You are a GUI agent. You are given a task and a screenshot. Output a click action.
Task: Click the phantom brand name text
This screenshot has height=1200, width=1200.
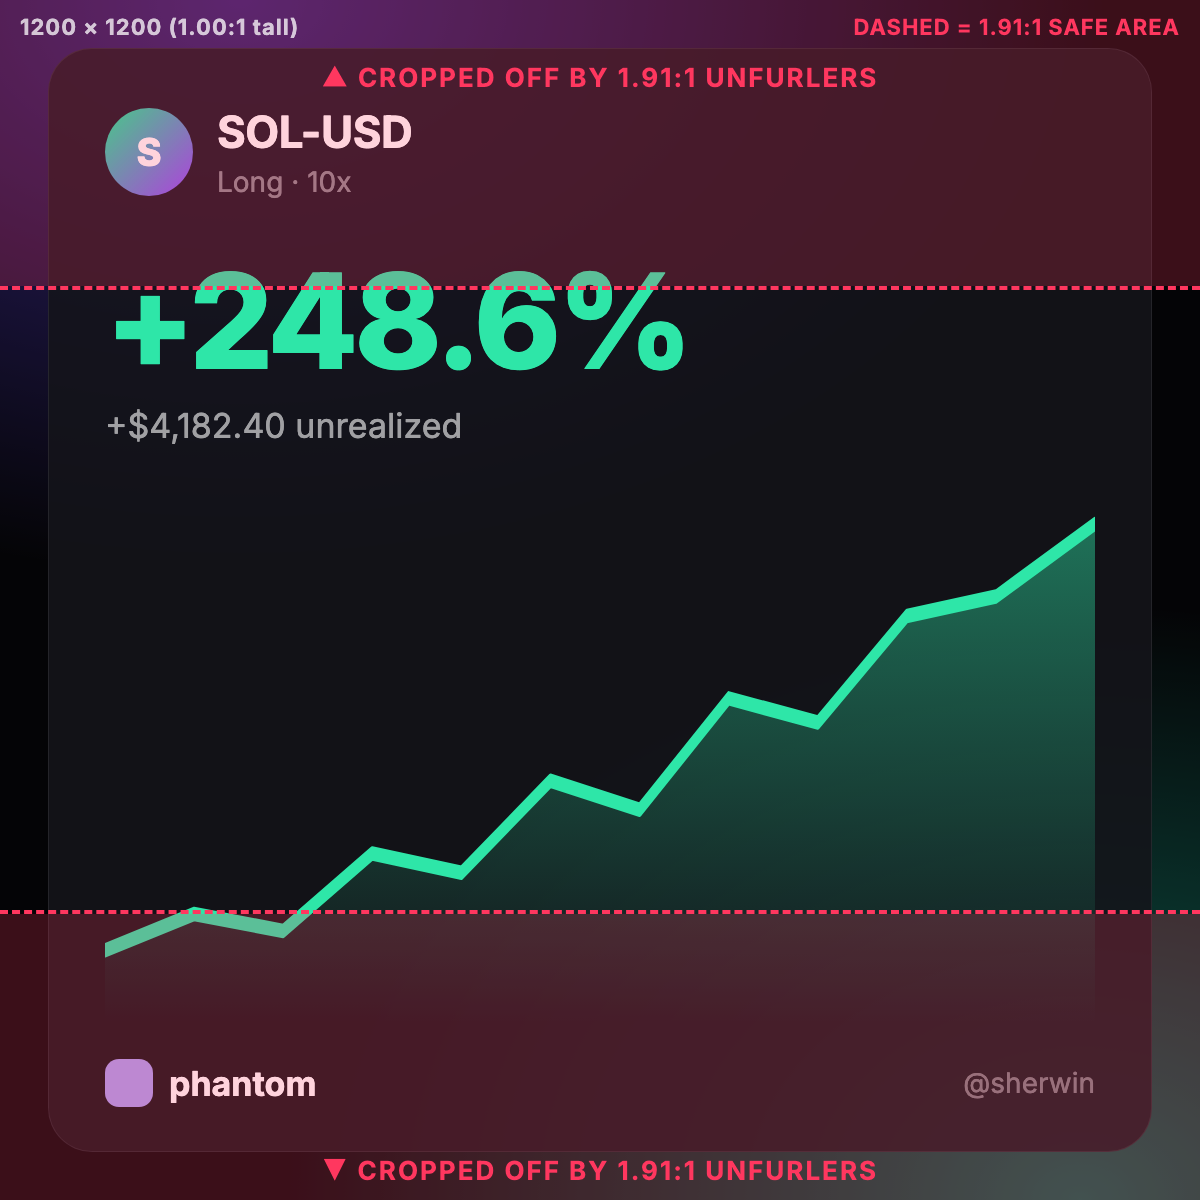(243, 1084)
